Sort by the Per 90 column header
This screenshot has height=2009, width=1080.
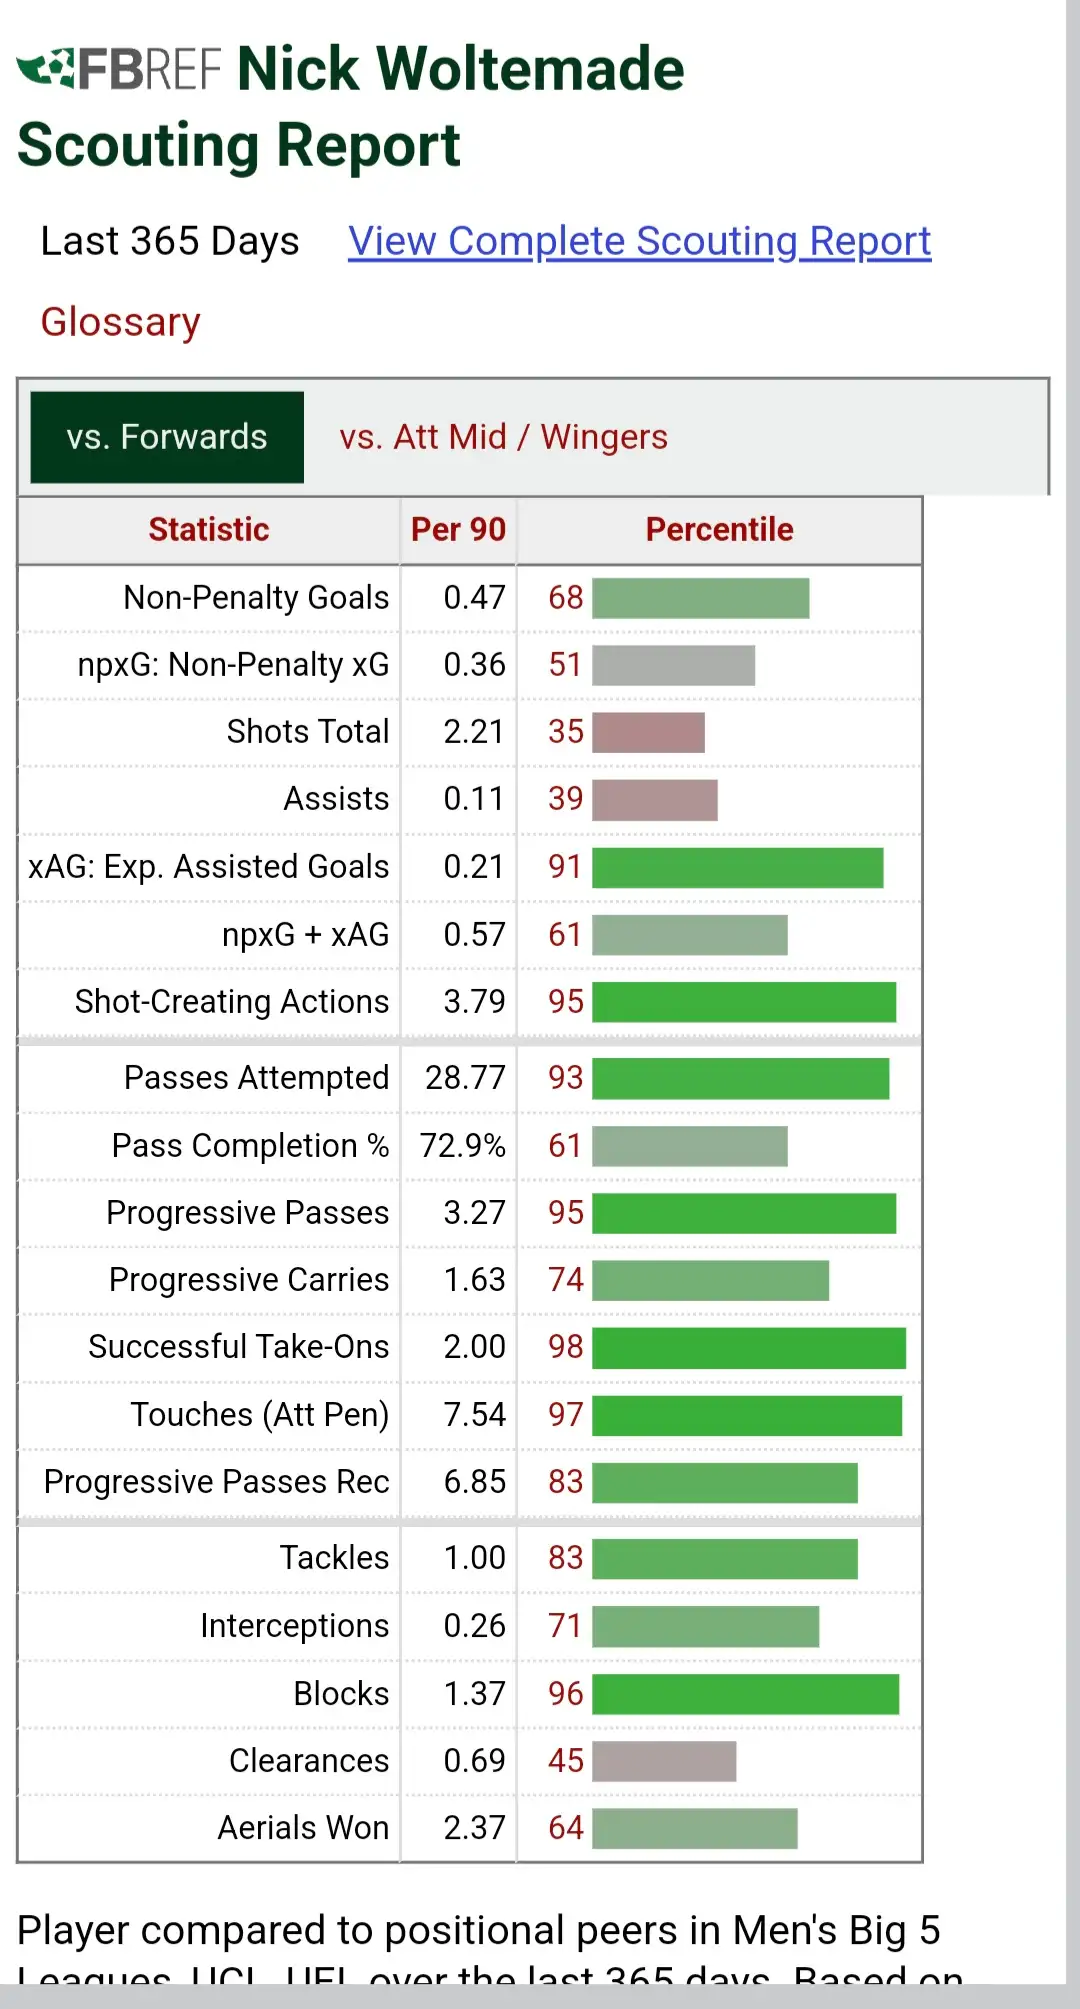[458, 529]
